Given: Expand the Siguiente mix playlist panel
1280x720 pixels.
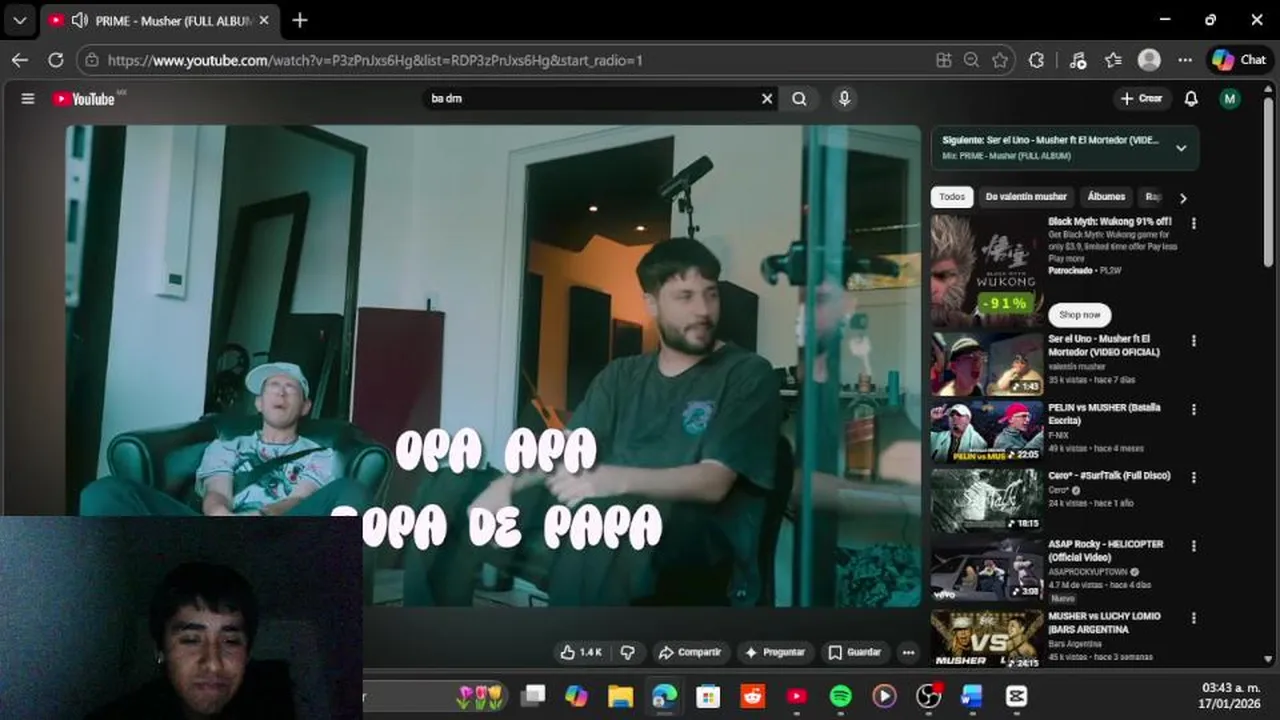Looking at the screenshot, I should (1181, 148).
